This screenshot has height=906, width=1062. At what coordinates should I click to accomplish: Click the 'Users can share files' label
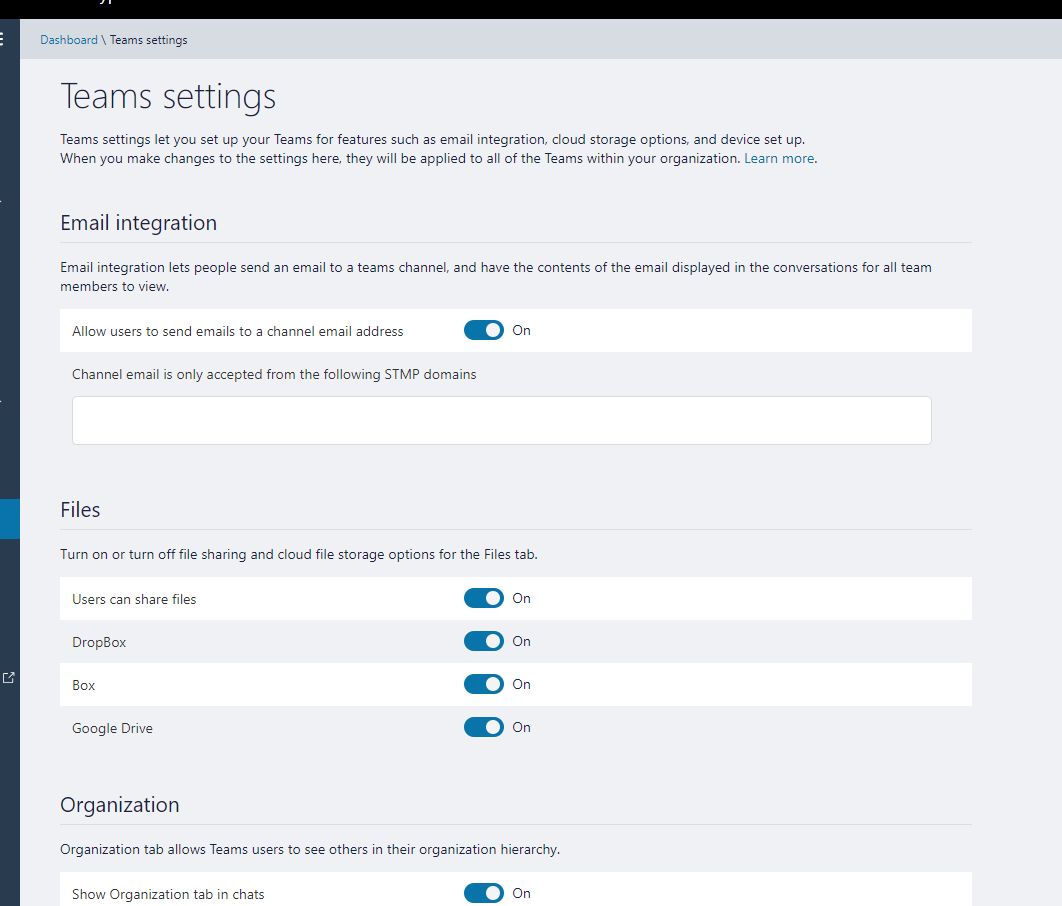(134, 599)
